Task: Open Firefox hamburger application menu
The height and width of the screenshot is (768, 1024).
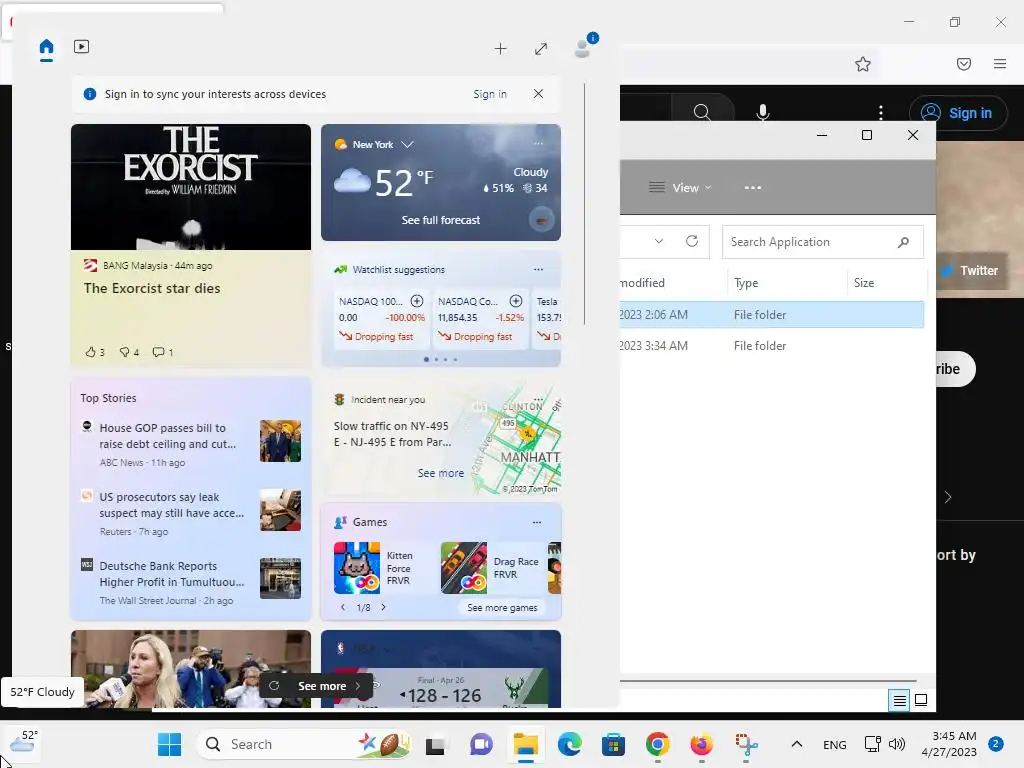Action: click(1000, 64)
